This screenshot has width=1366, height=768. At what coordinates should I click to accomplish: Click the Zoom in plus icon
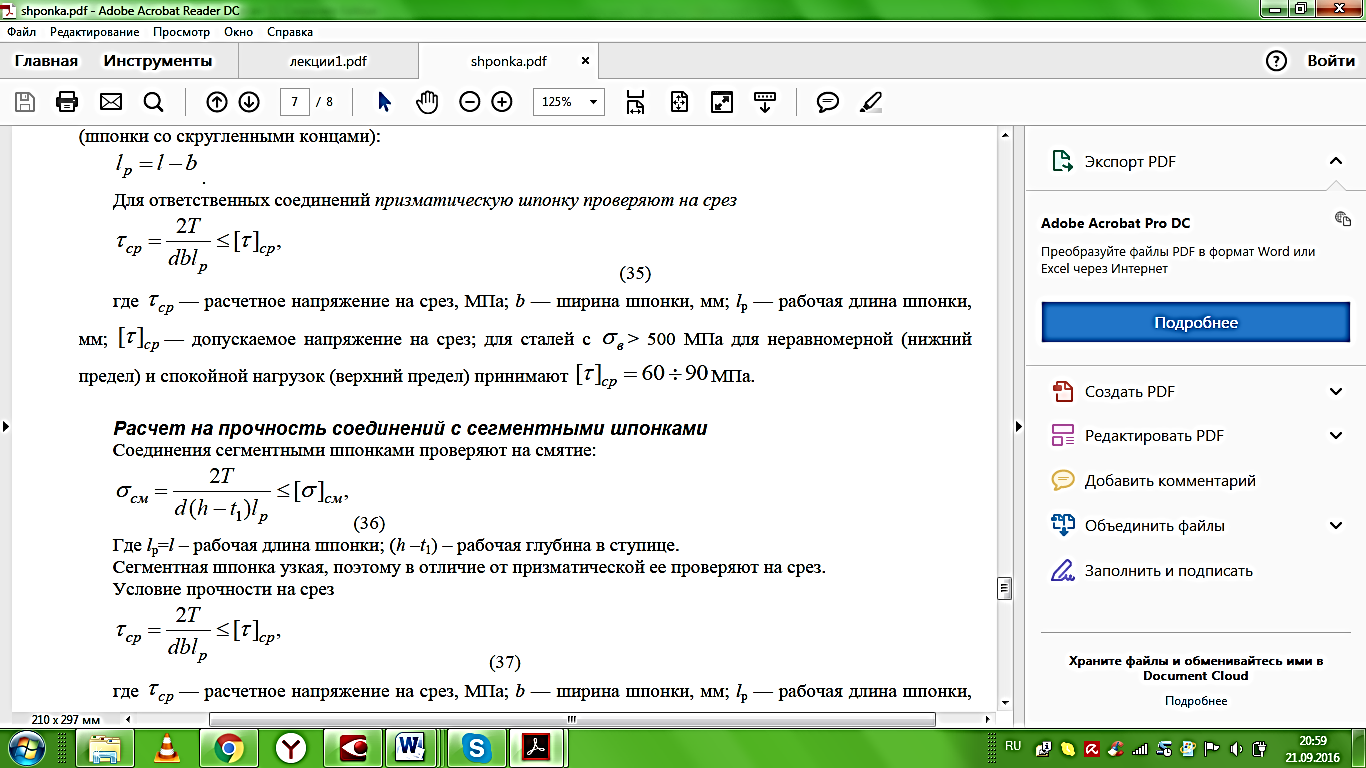coord(502,102)
